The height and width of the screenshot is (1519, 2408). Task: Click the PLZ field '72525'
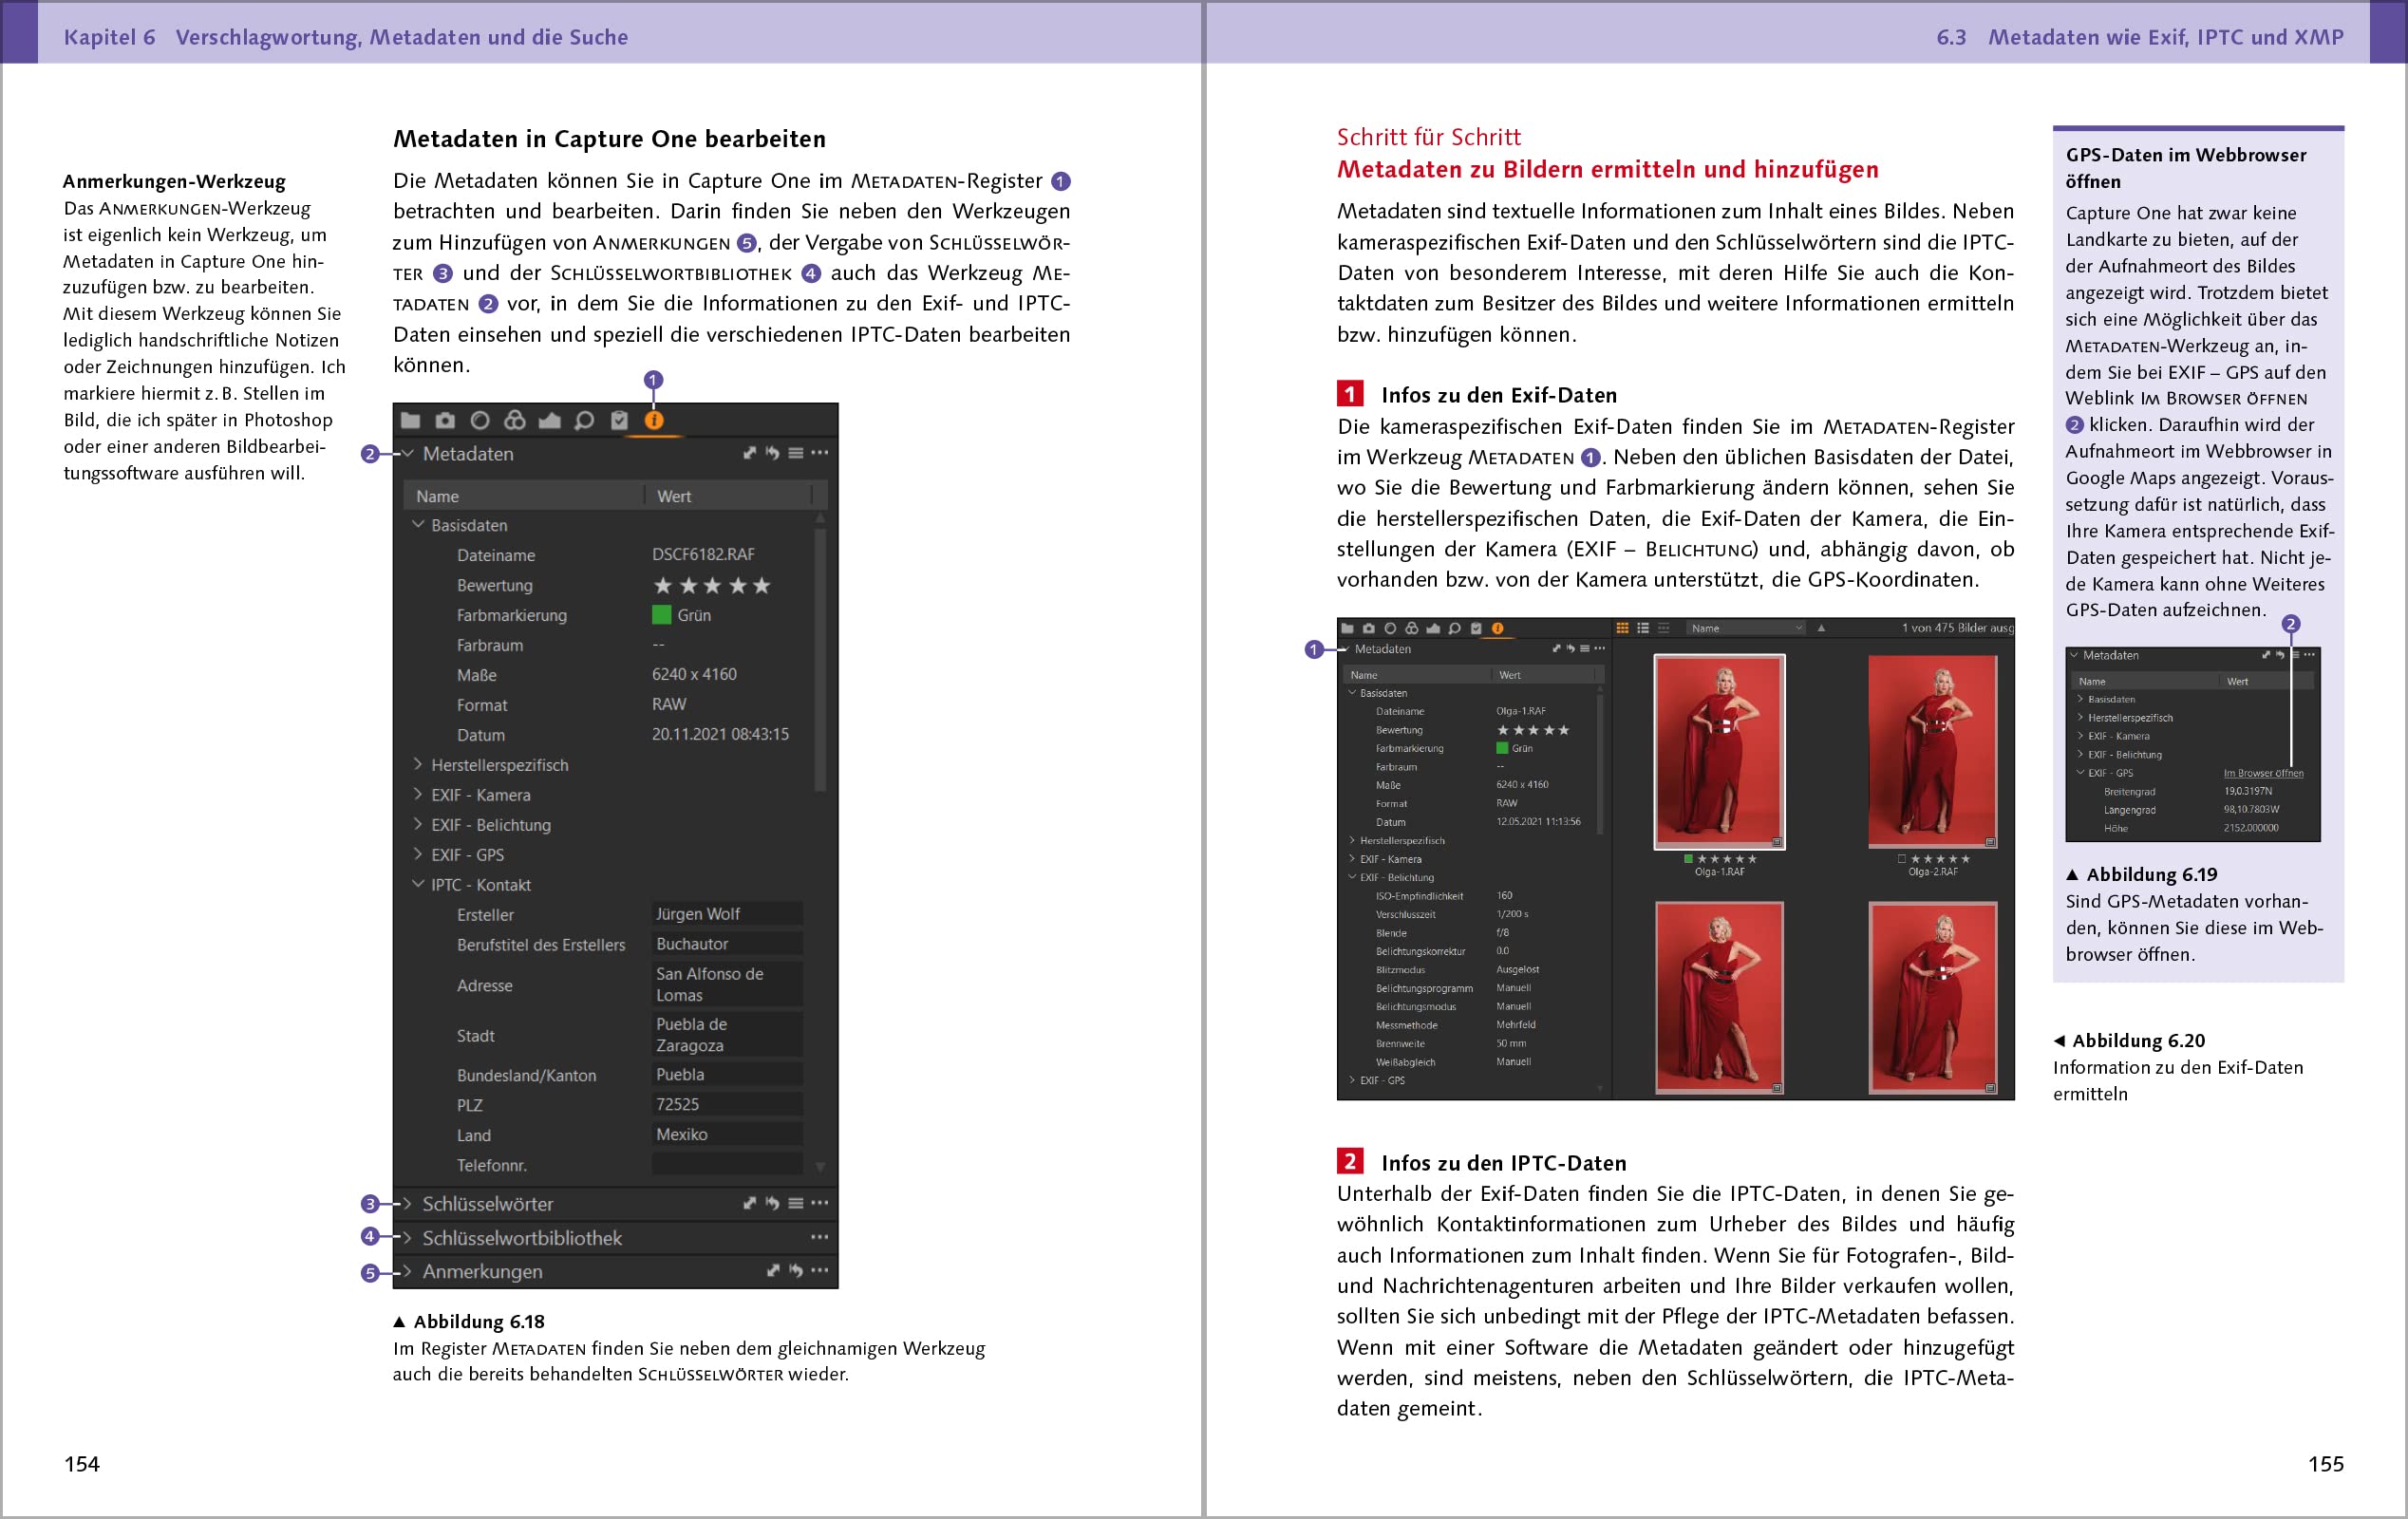click(727, 1104)
